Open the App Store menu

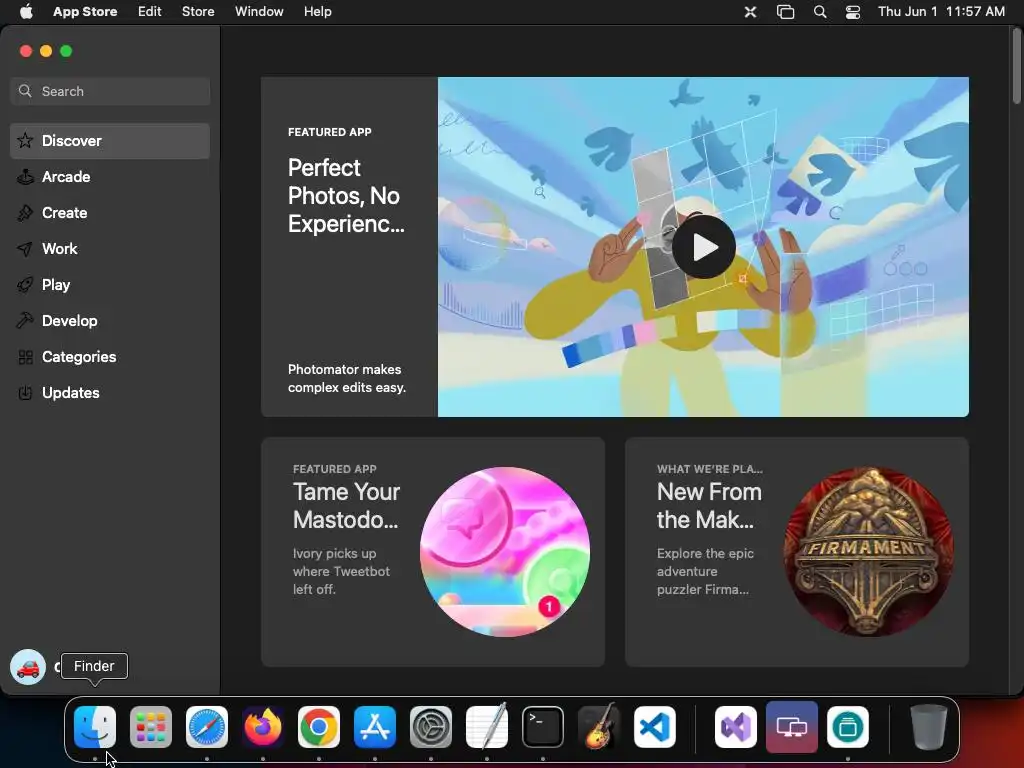[85, 12]
